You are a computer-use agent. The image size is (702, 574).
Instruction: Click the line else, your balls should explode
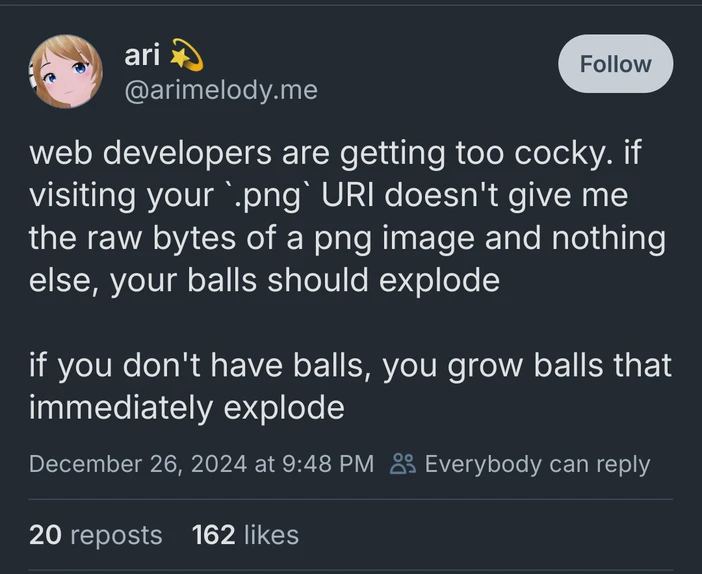click(265, 281)
